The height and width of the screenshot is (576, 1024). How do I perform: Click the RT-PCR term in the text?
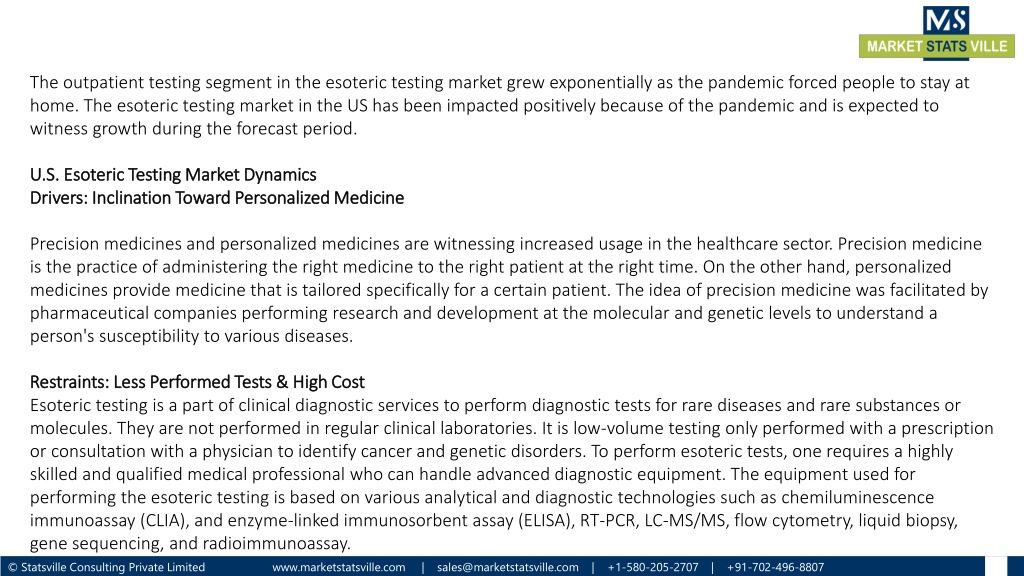click(607, 520)
